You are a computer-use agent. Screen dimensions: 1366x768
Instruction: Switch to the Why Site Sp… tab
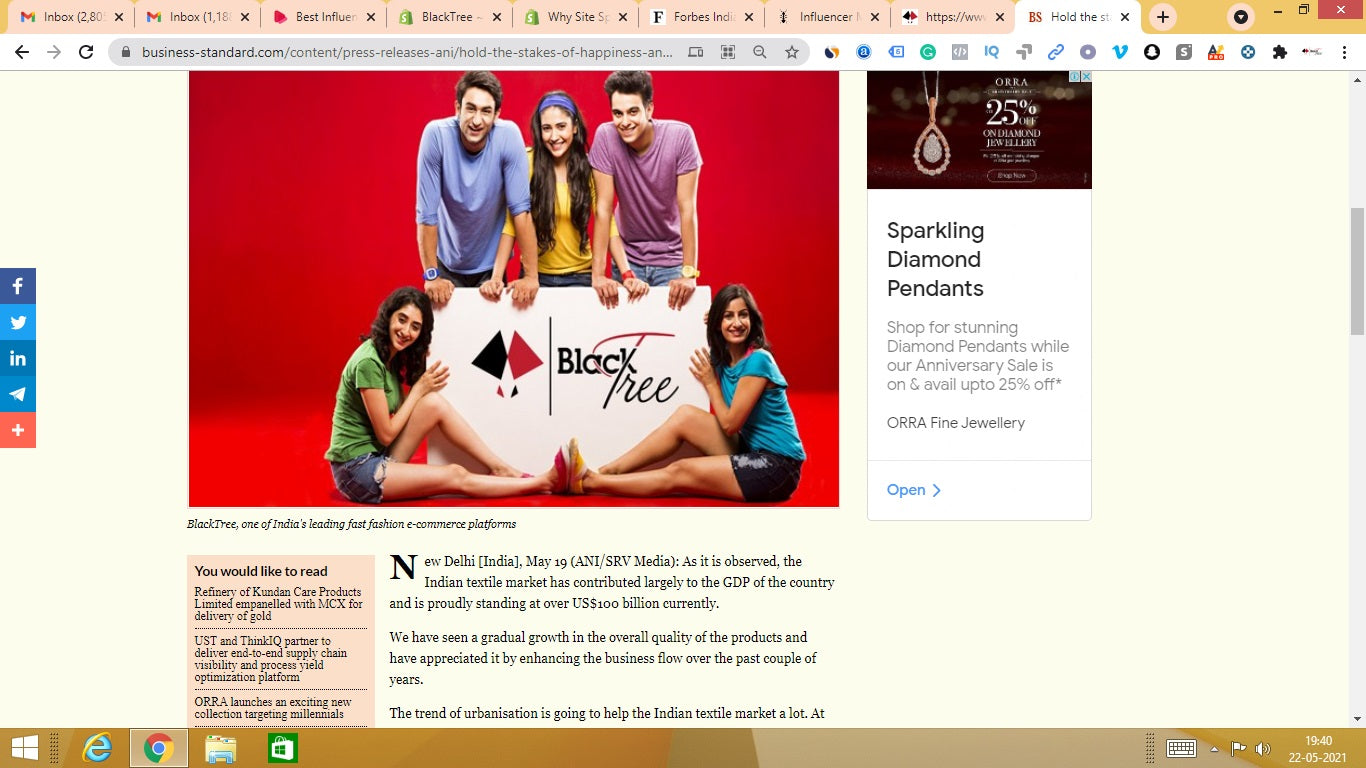576,17
